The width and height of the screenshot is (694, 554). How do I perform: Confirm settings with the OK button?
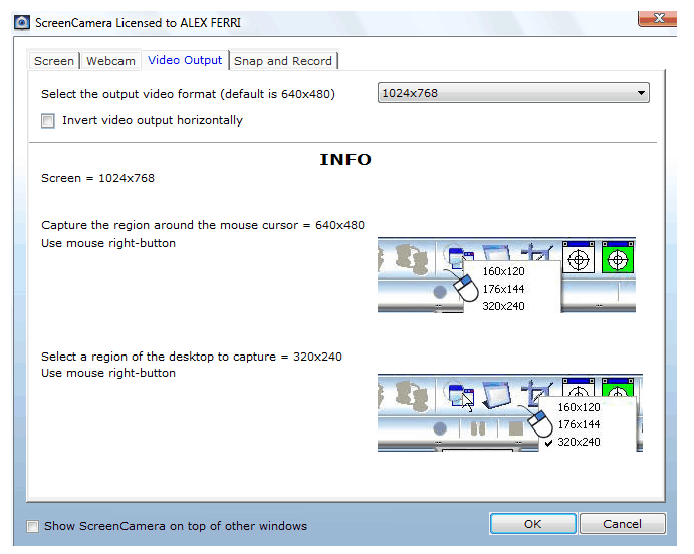point(533,524)
